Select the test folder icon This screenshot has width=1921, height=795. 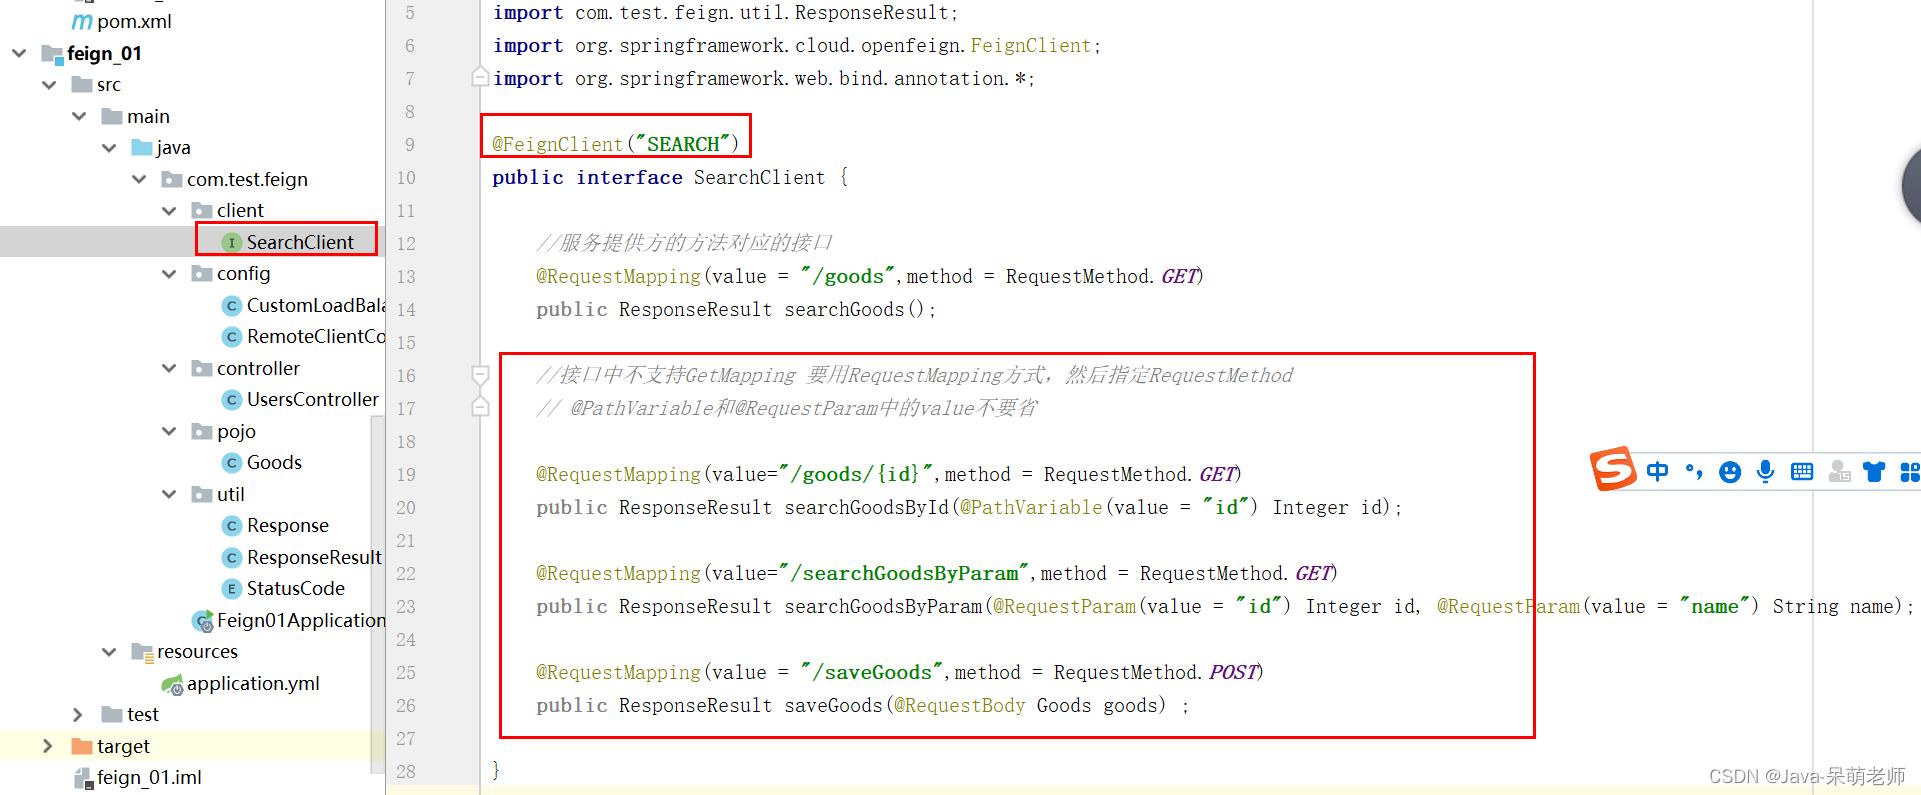coord(112,714)
